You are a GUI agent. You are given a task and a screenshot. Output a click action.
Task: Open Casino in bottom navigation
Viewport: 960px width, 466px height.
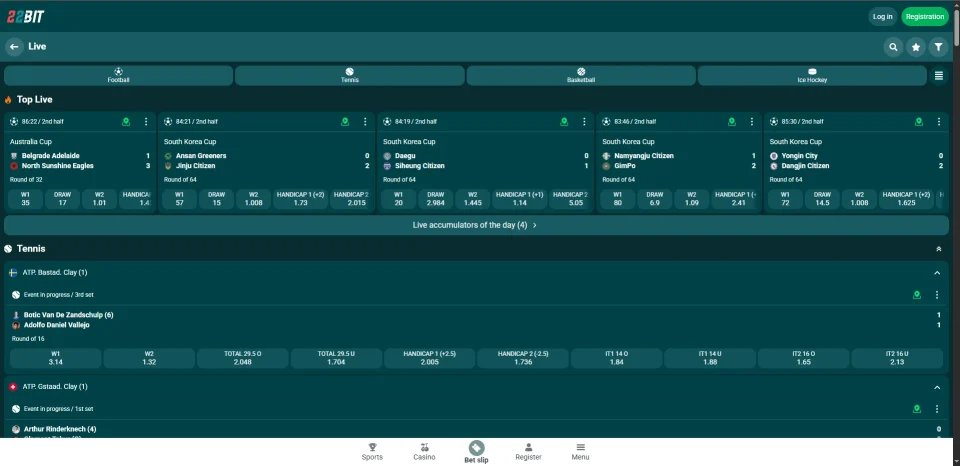(x=424, y=452)
